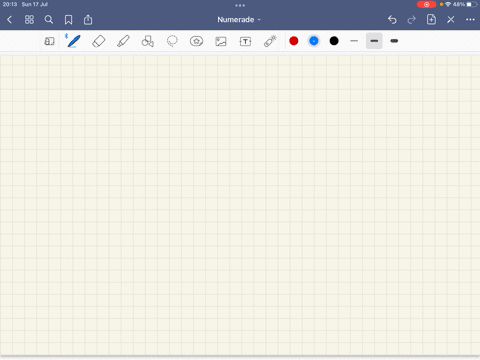Viewport: 480px width, 360px height.
Task: Select the medium stroke width
Action: pos(374,41)
